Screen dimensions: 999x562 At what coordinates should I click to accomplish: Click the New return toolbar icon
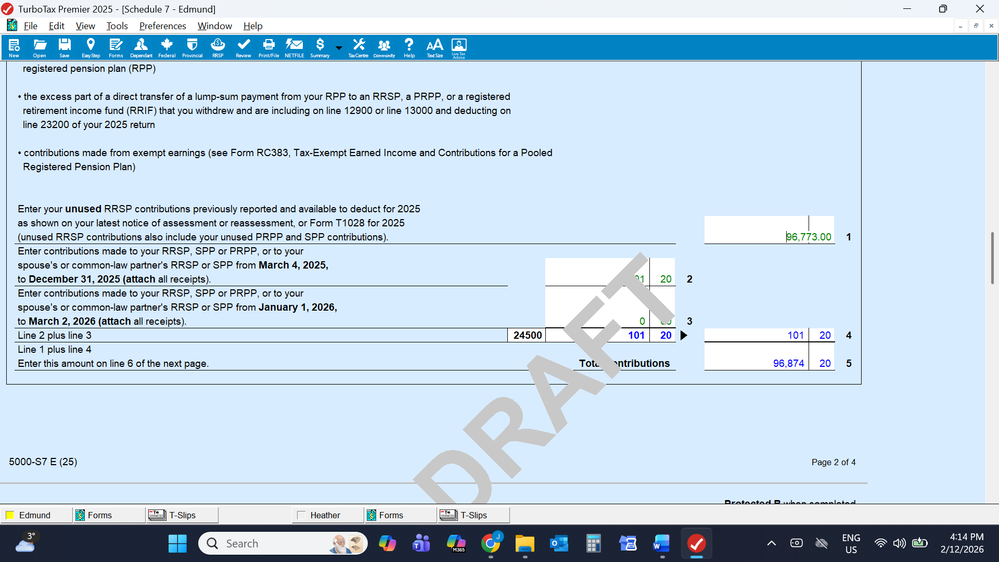point(14,48)
